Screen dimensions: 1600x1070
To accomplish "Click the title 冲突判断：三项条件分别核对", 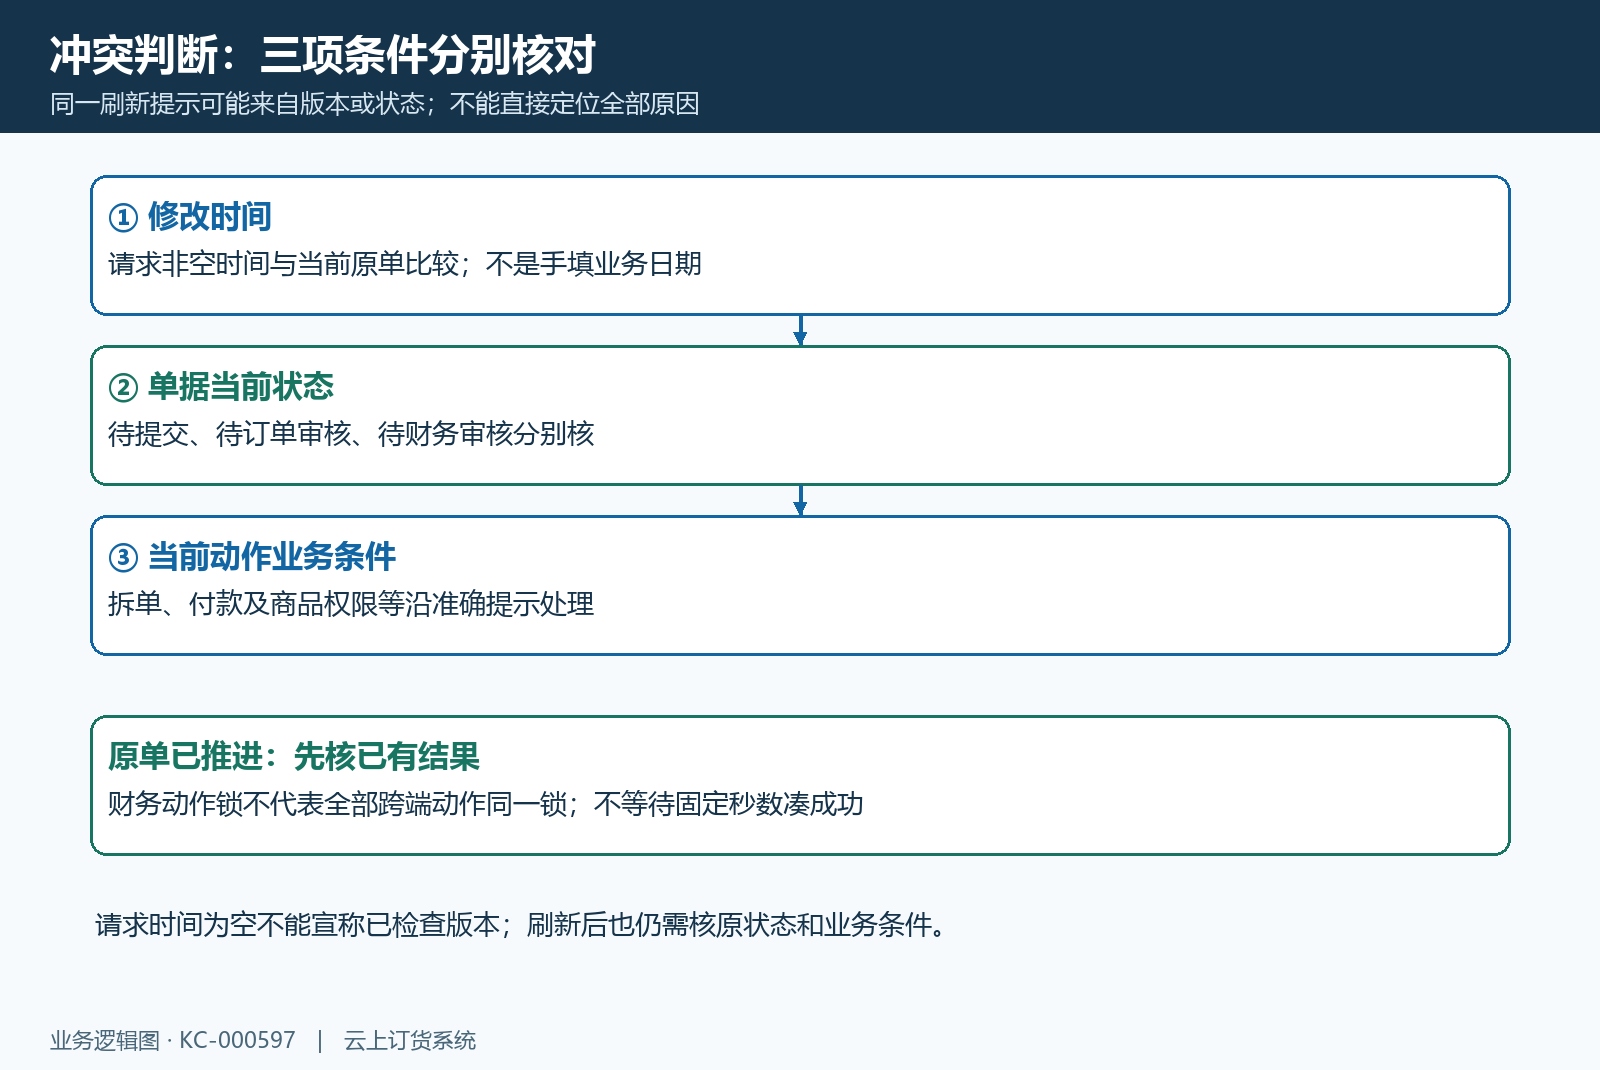I will (323, 55).
